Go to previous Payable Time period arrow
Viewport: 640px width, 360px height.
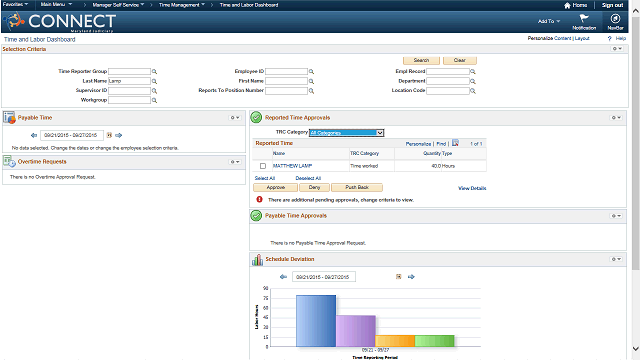(x=34, y=135)
